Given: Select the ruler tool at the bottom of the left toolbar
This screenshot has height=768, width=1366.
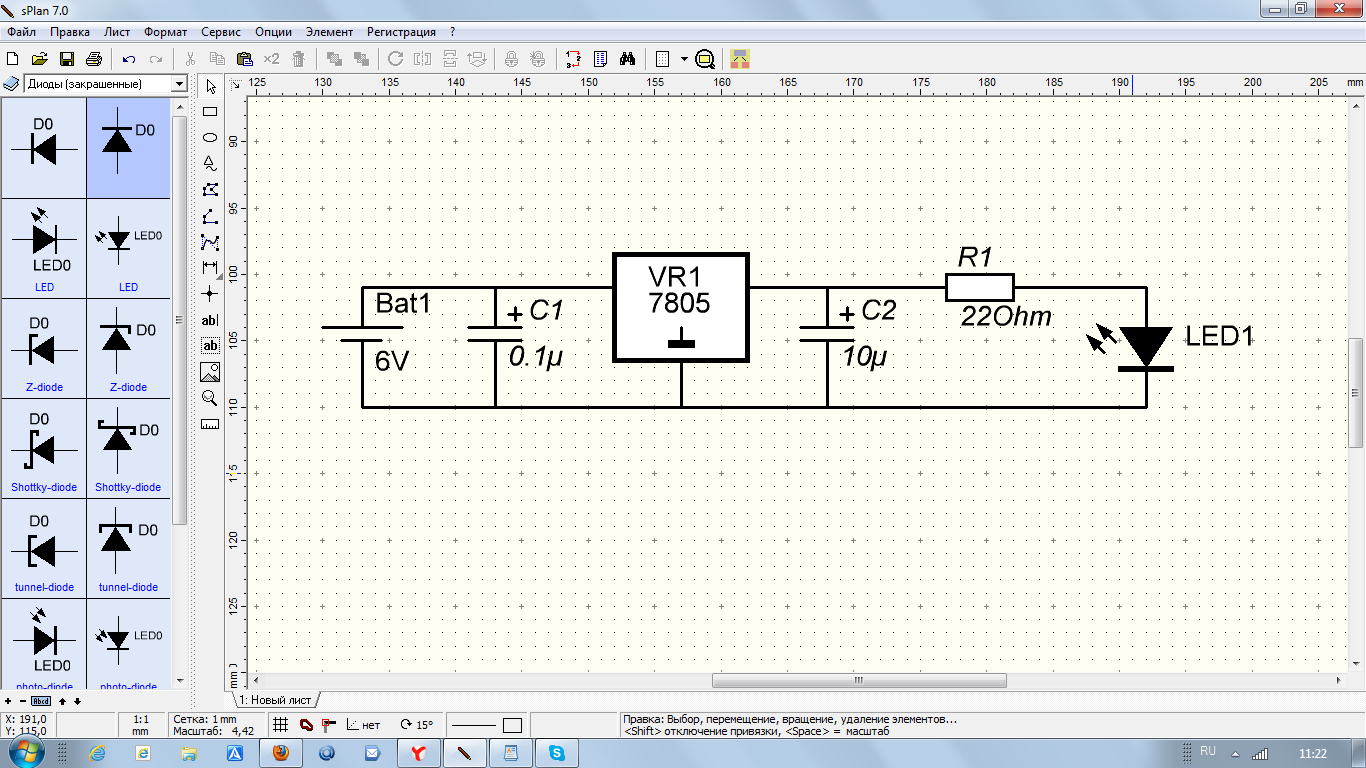Looking at the screenshot, I should (x=210, y=424).
